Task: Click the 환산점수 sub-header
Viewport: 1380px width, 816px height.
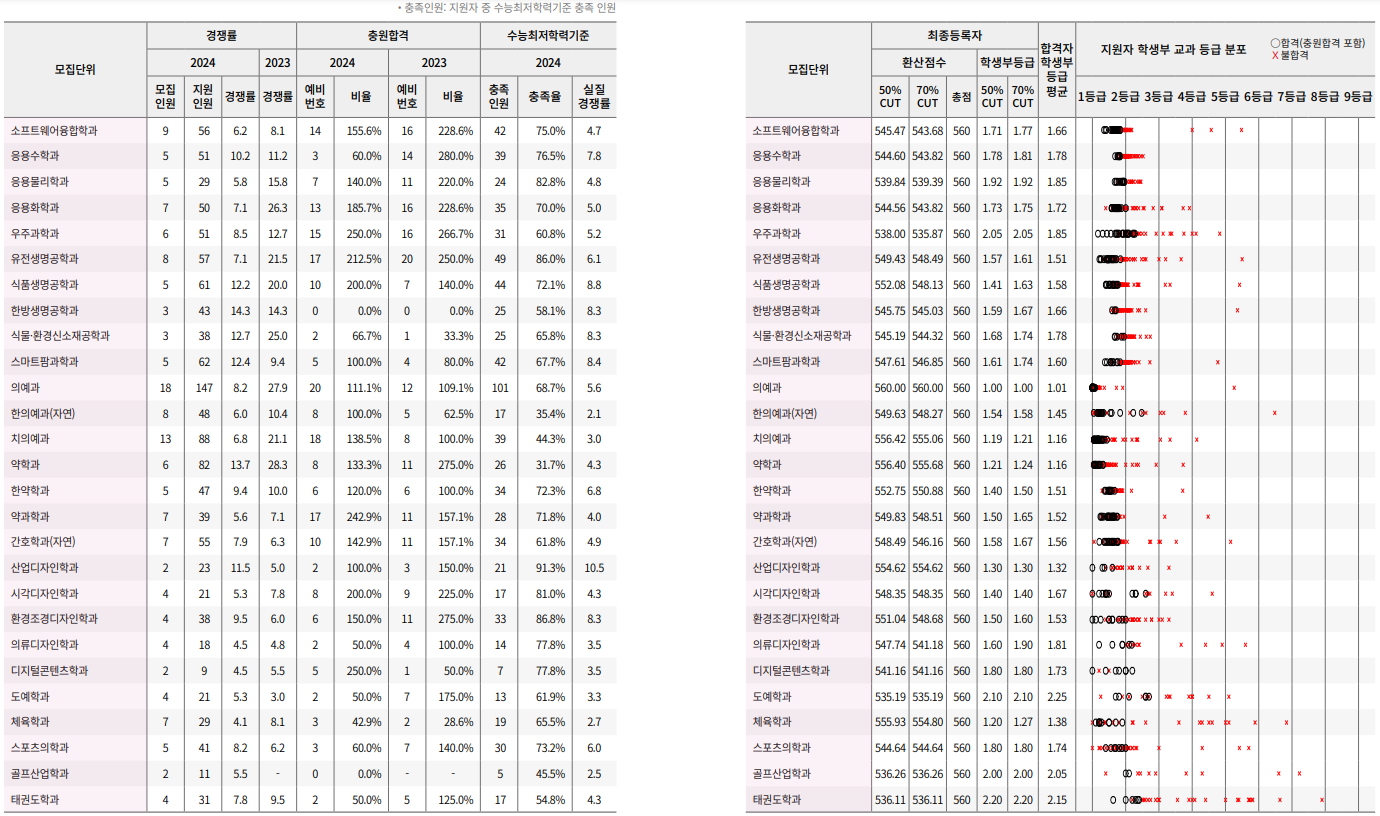Action: [924, 61]
